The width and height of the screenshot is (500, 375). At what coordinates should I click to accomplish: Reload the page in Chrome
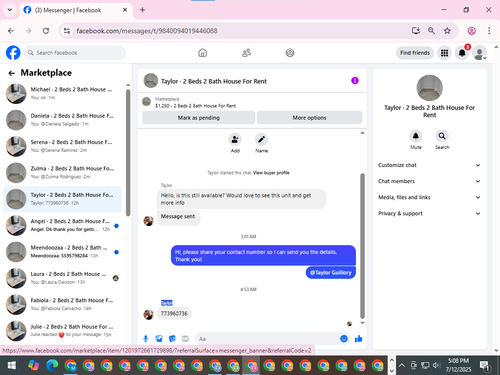pos(46,31)
